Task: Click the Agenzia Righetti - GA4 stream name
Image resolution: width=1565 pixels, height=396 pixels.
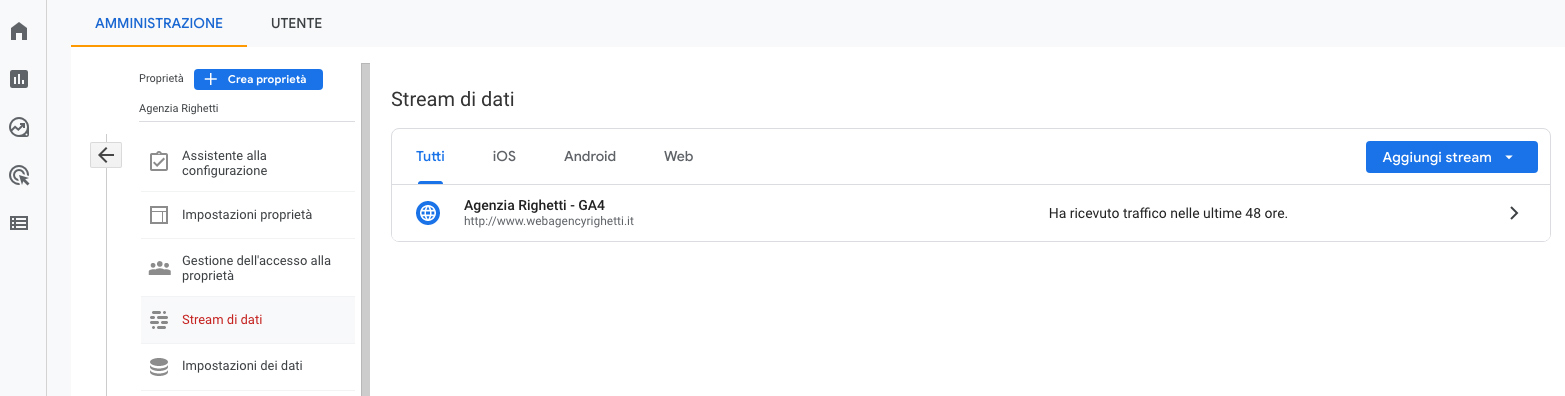Action: (534, 205)
